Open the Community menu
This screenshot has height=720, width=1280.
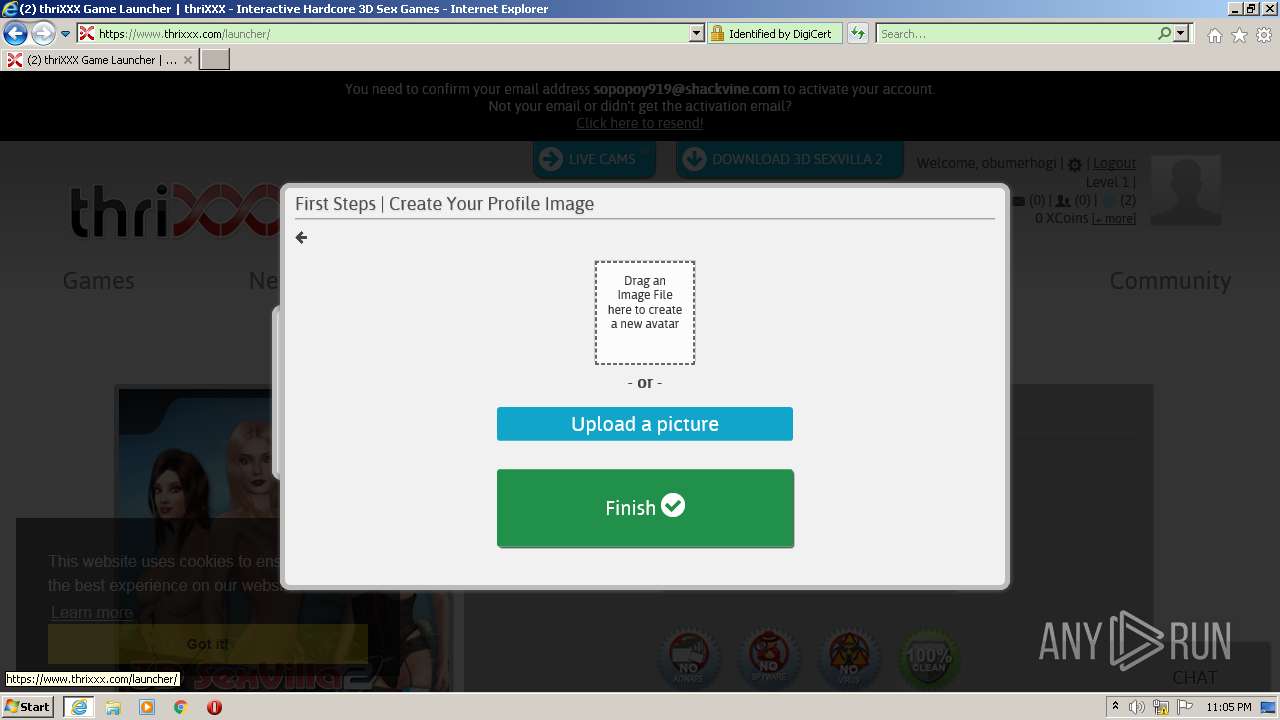[x=1170, y=281]
